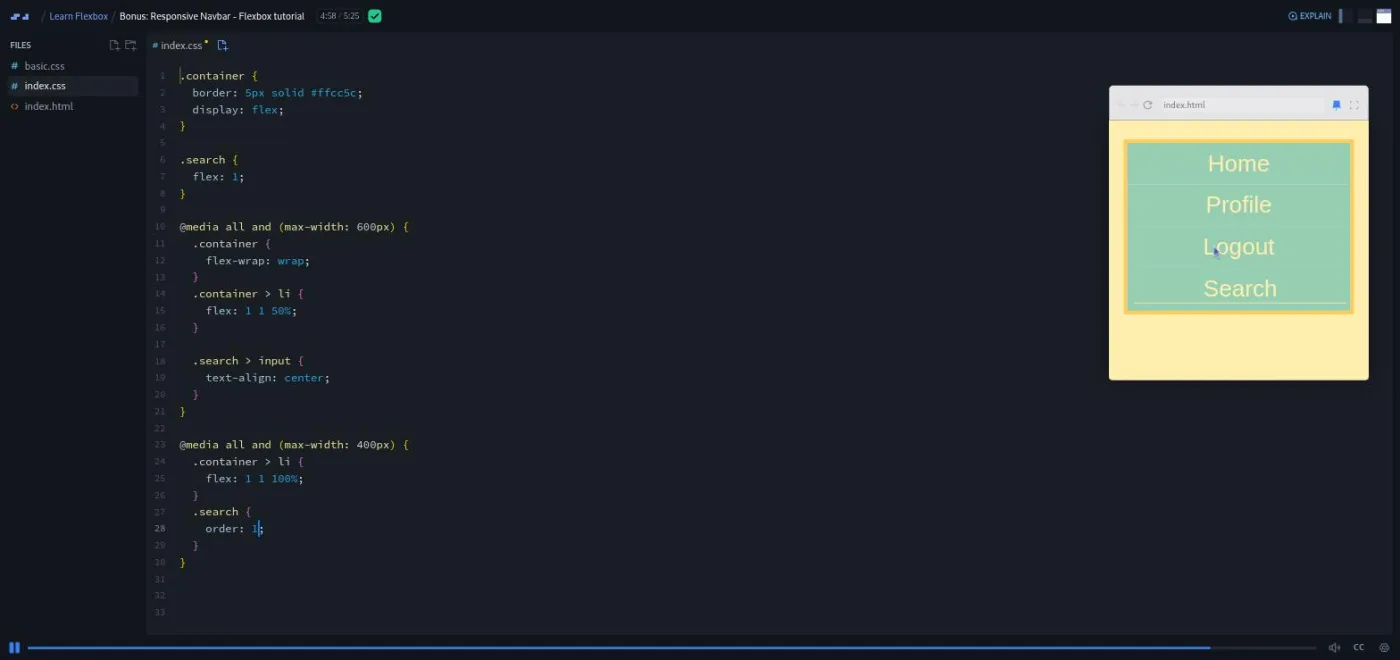This screenshot has width=1400, height=660.
Task: Click '.search {' selector on line 27
Action: click(222, 512)
